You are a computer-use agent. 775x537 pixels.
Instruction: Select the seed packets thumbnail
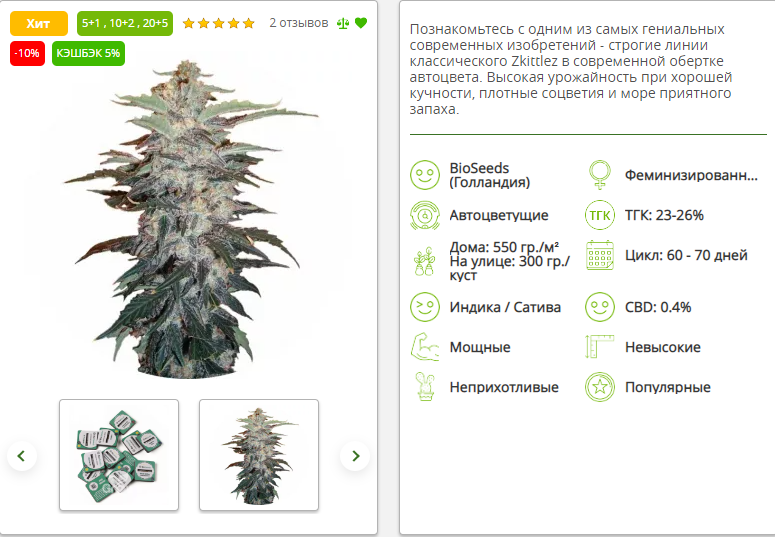[119, 455]
